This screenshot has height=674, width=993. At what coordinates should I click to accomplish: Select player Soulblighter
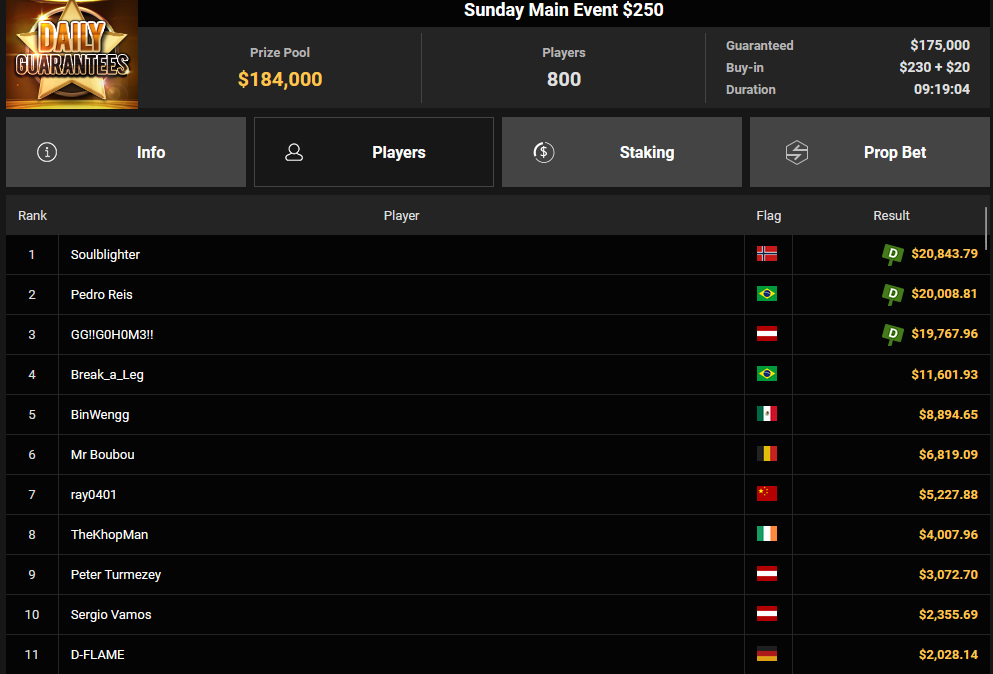click(105, 255)
